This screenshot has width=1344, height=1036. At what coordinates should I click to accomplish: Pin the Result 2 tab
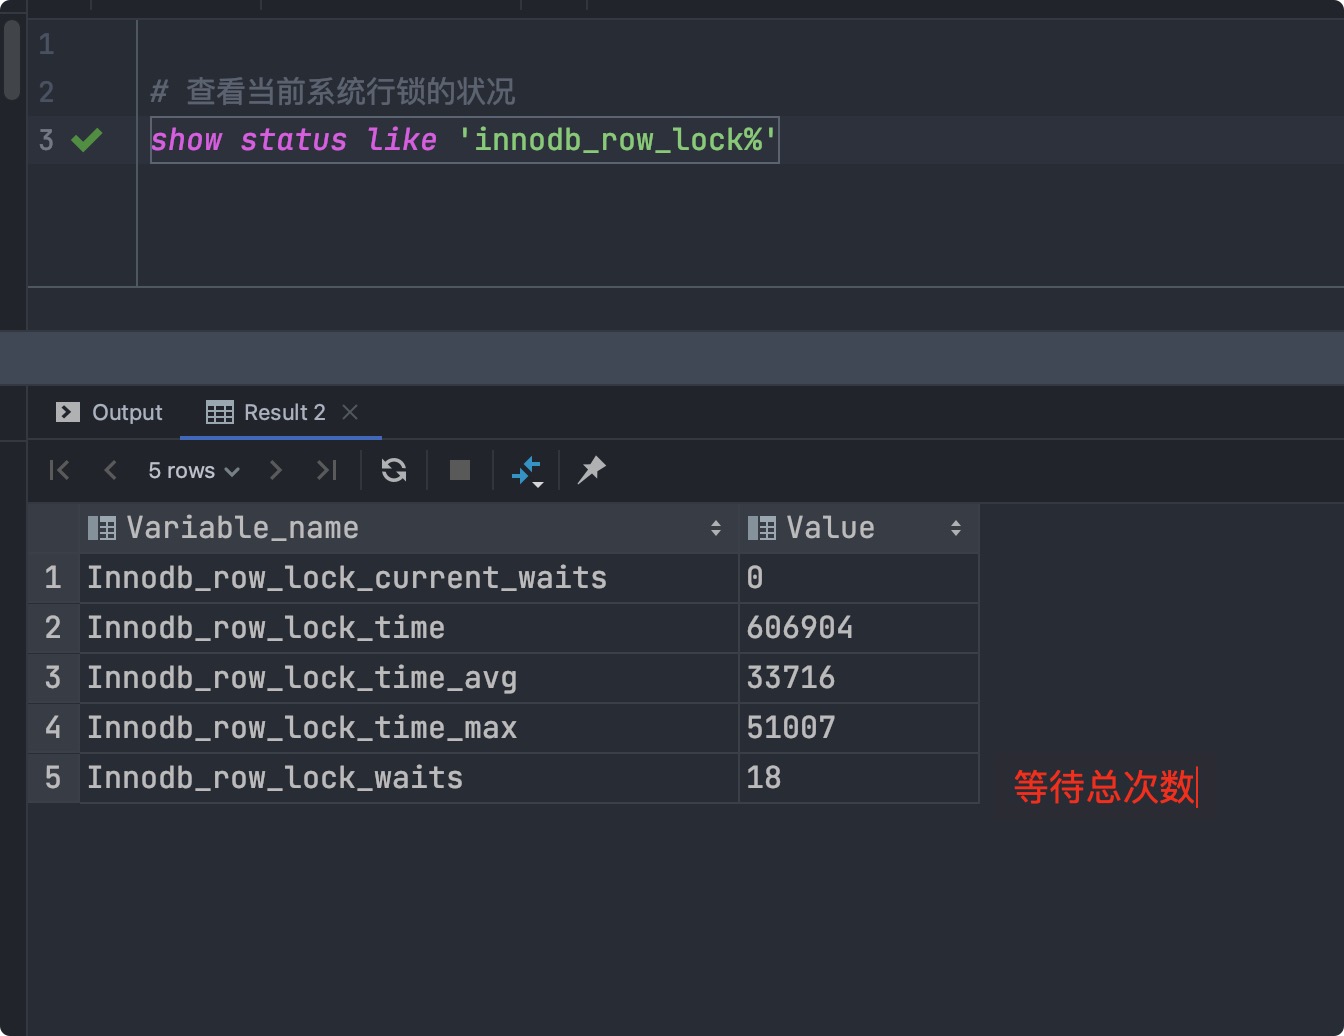[591, 470]
